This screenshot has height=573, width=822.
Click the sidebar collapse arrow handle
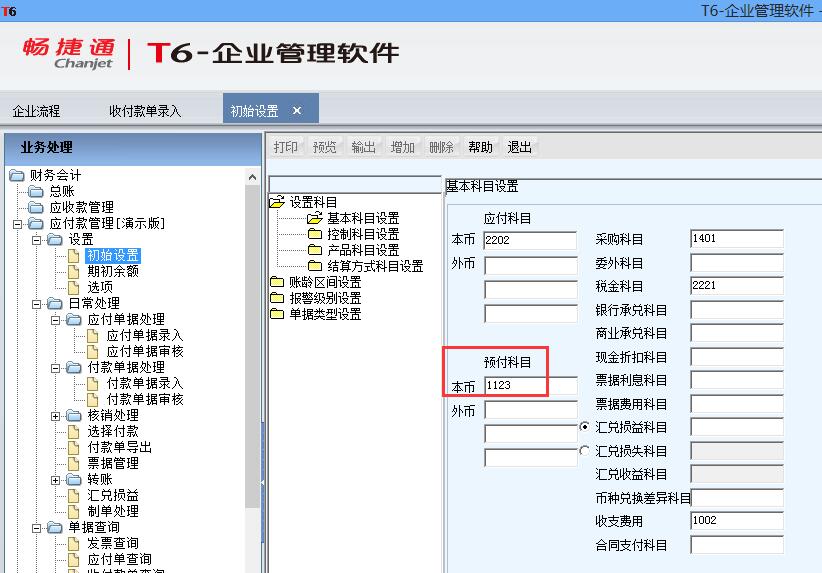click(x=262, y=482)
